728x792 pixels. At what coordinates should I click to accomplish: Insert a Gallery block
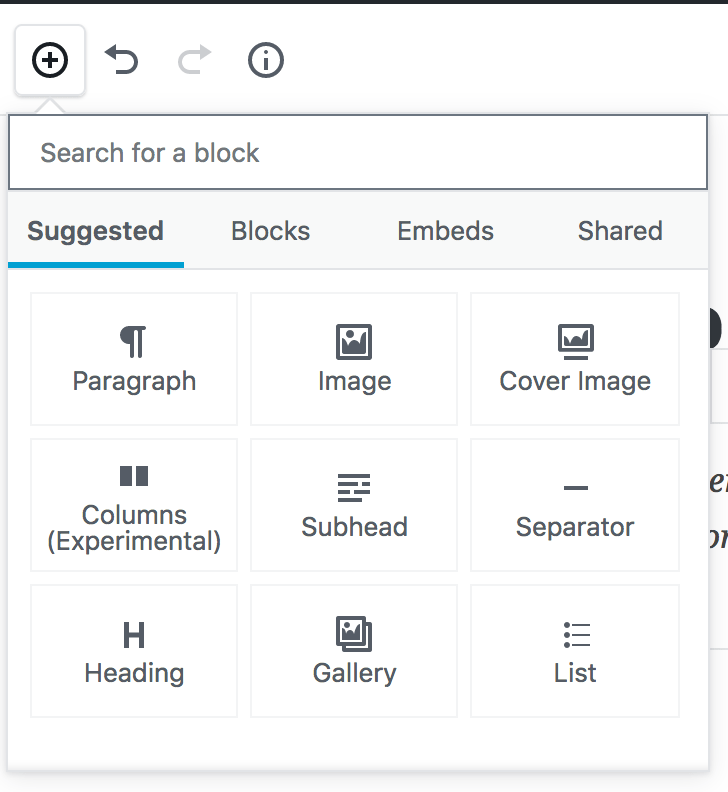pyautogui.click(x=354, y=651)
